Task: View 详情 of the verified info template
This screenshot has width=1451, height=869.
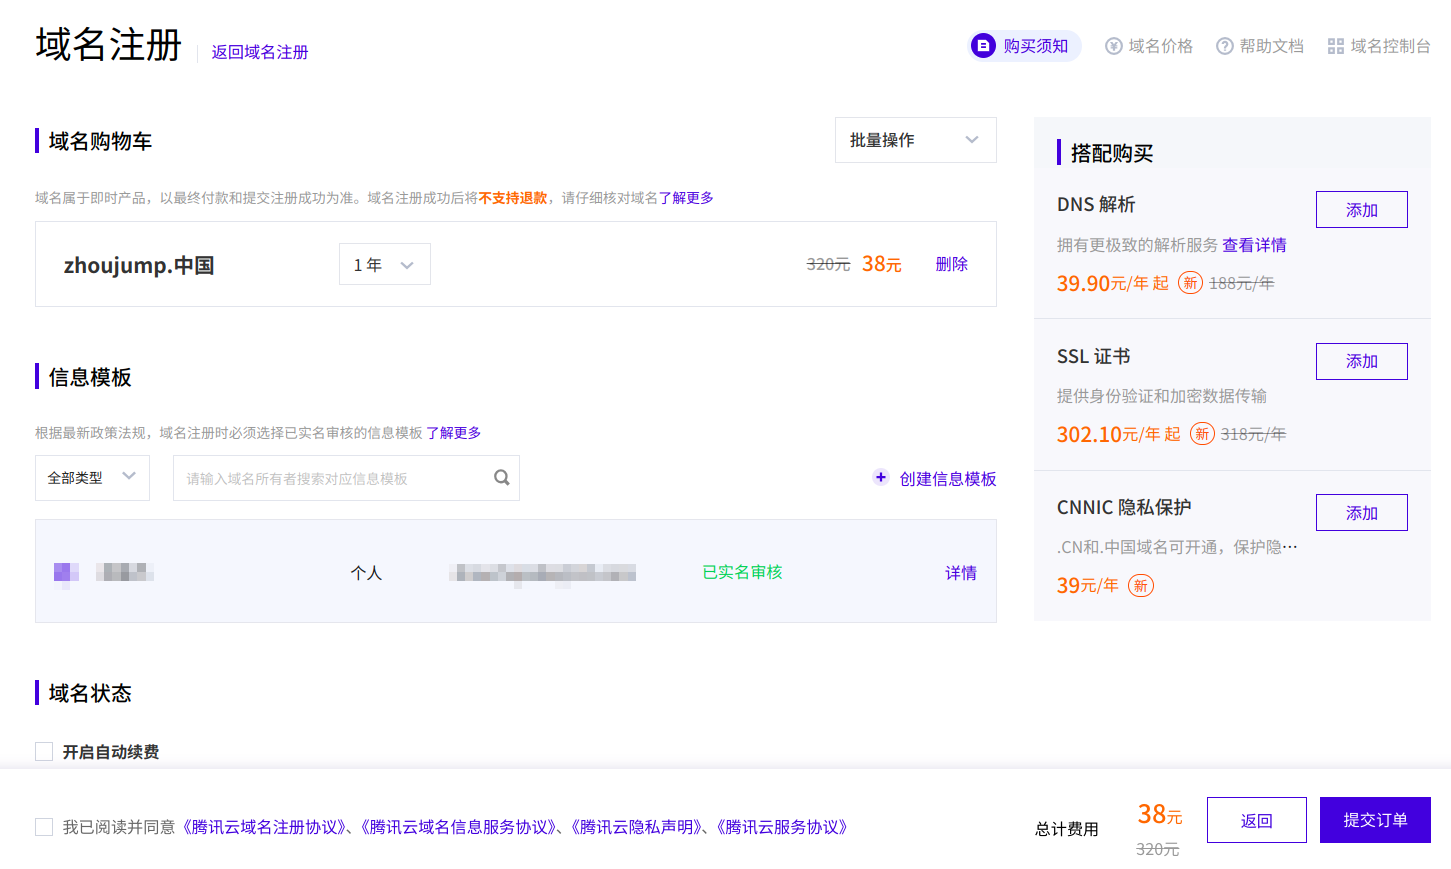Action: tap(960, 572)
